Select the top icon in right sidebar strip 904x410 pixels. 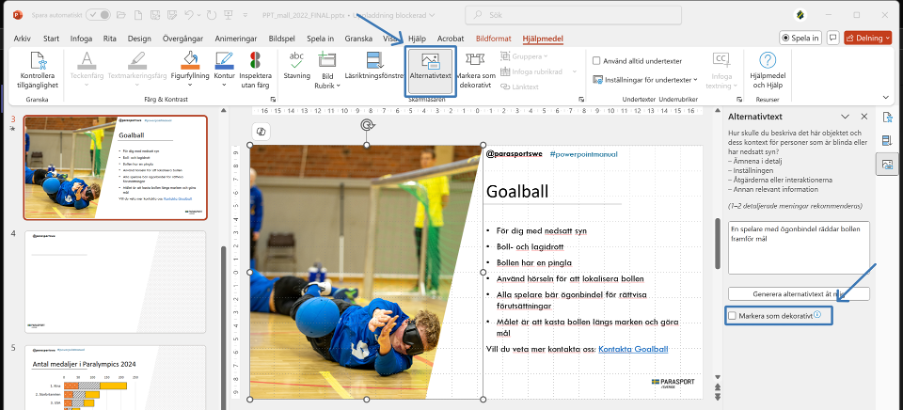887,118
